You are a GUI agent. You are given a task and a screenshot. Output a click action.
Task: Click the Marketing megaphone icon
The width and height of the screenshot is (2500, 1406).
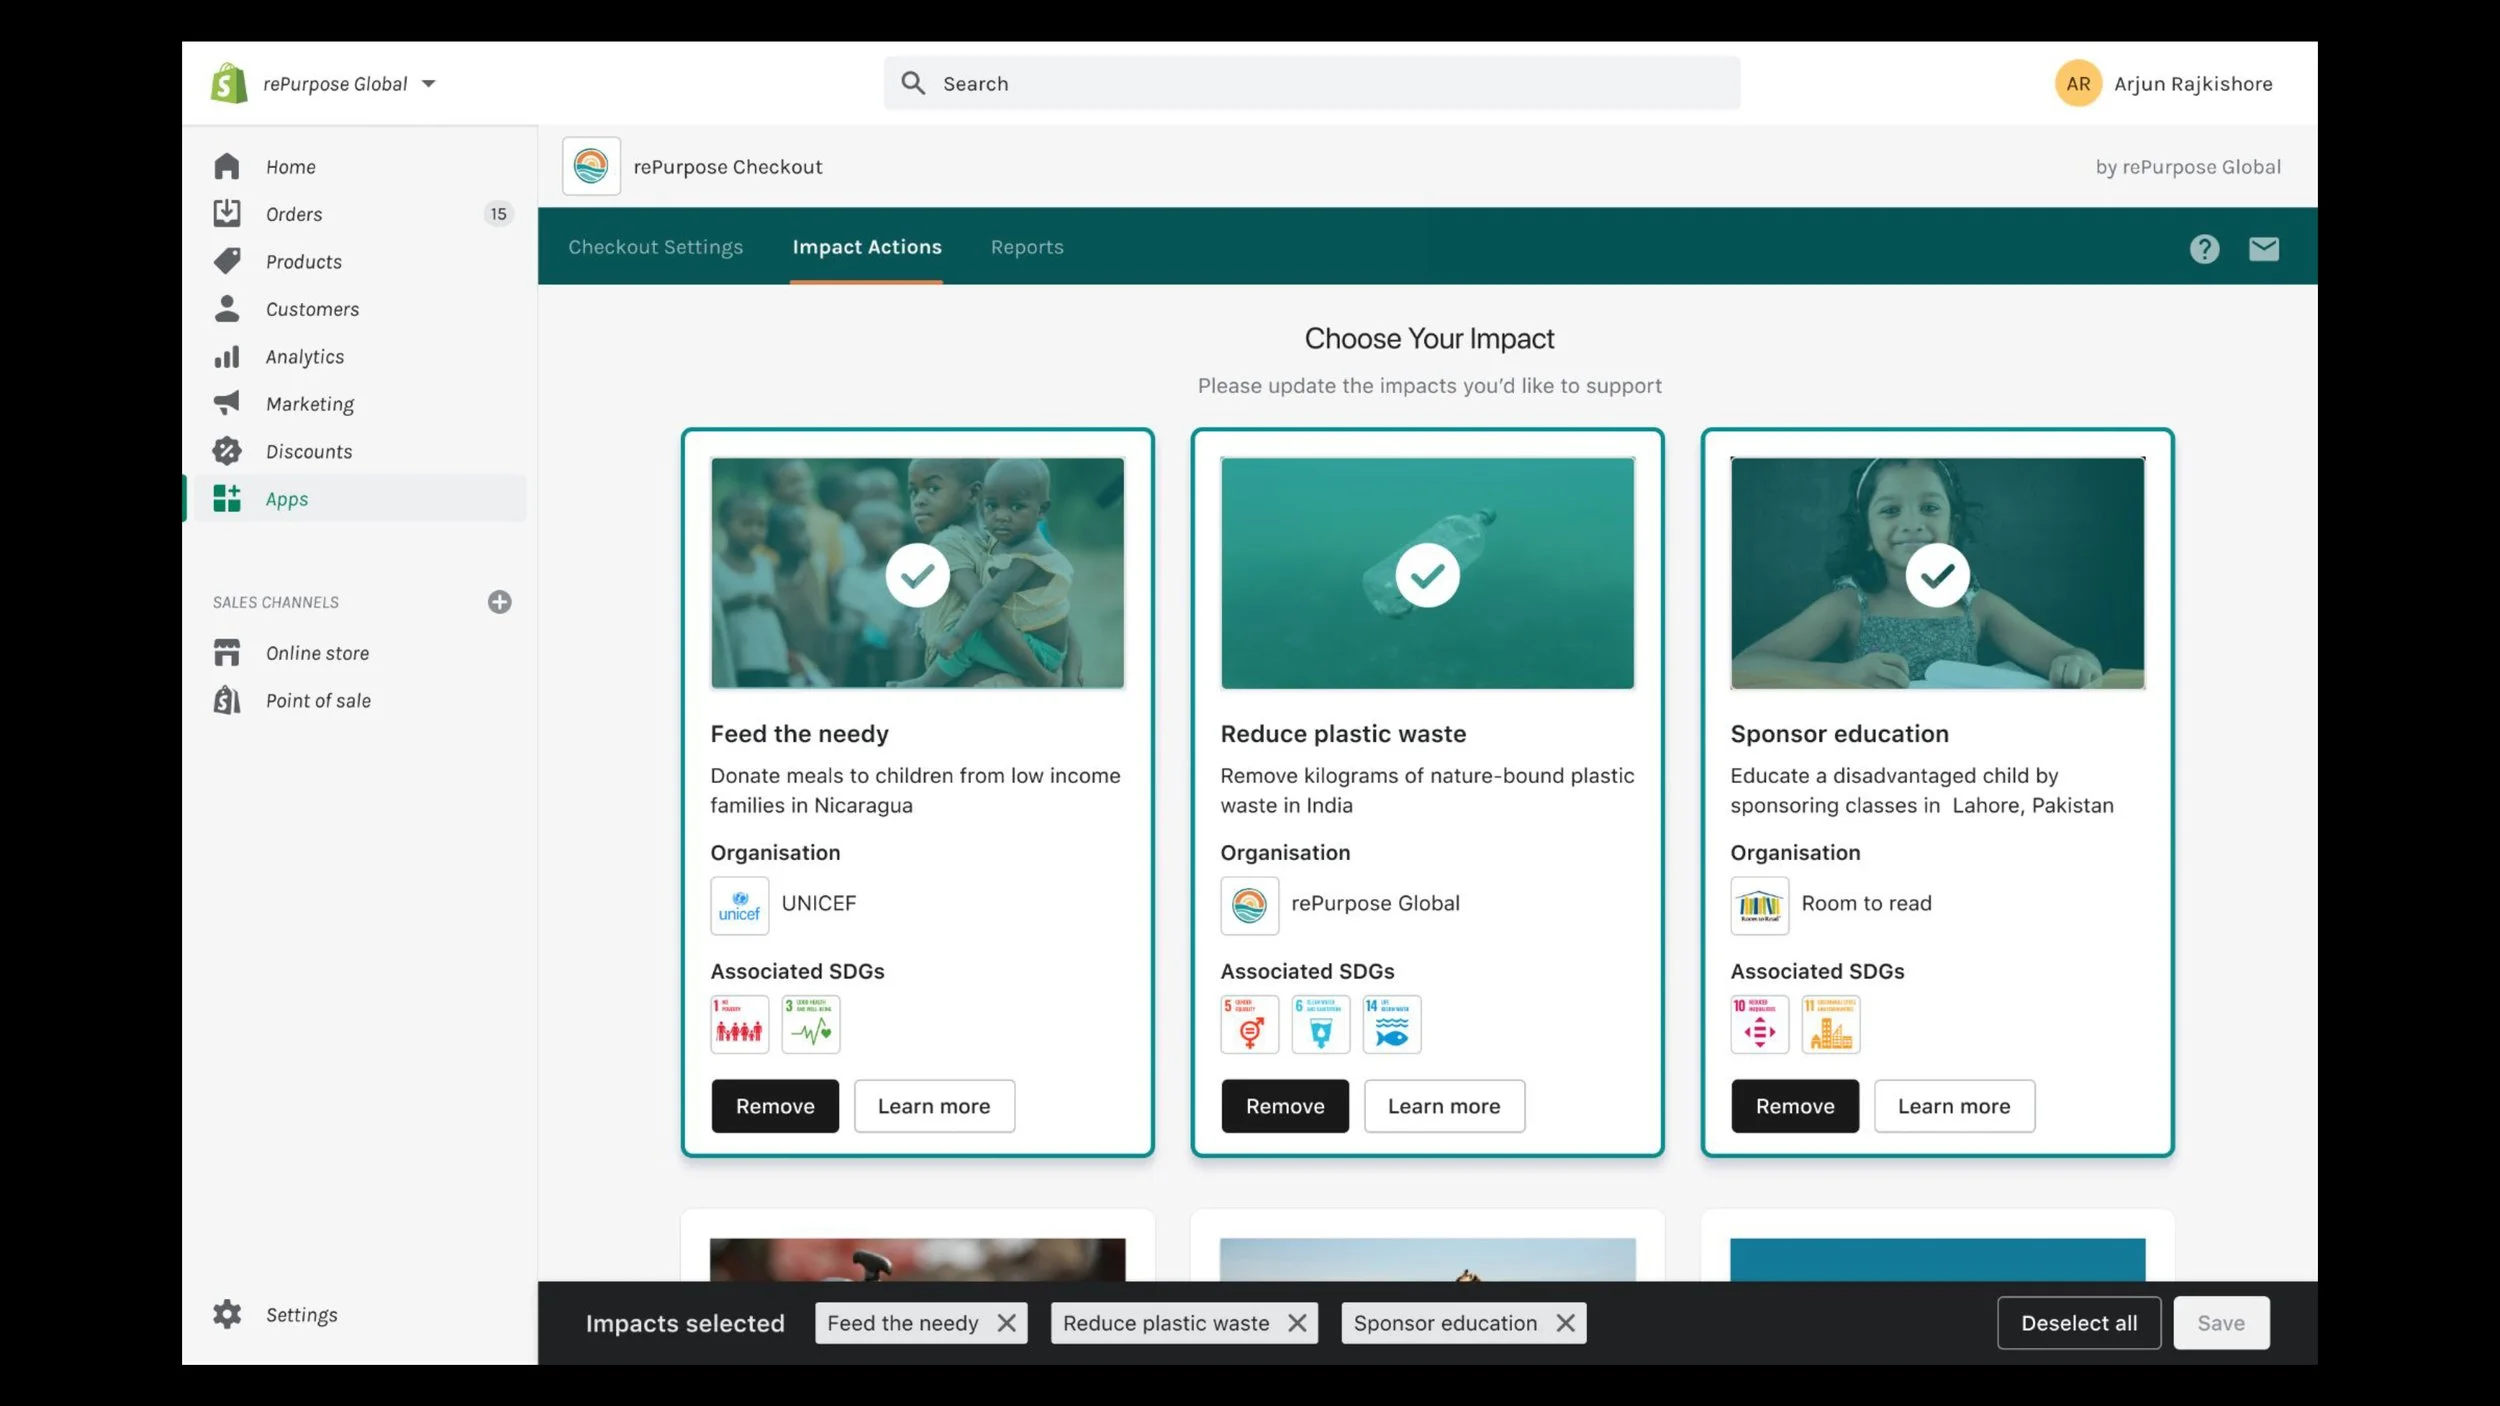[x=227, y=403]
